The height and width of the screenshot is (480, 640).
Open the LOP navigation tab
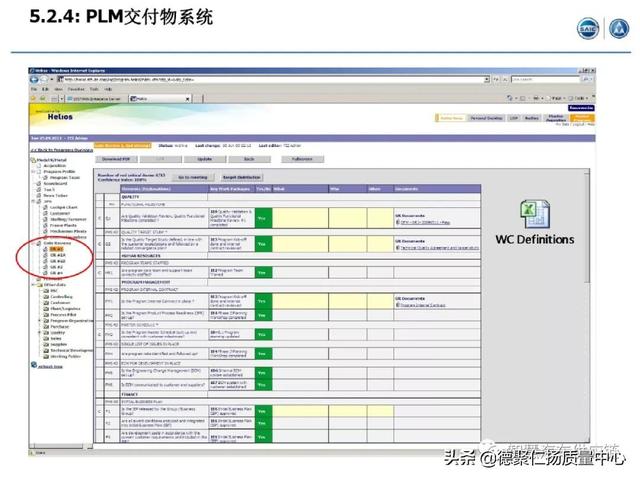pyautogui.click(x=513, y=118)
